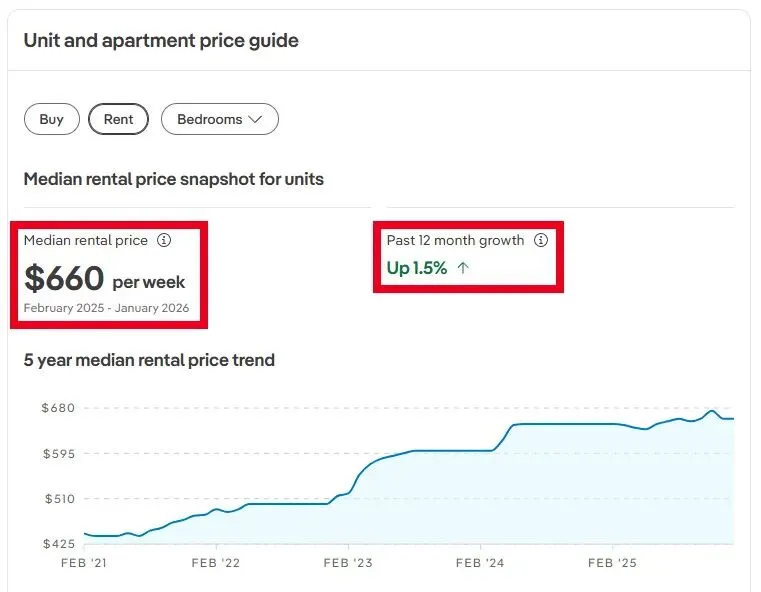Click the February 2025 - January 2026 date range
The width and height of the screenshot is (761, 592).
pos(106,308)
